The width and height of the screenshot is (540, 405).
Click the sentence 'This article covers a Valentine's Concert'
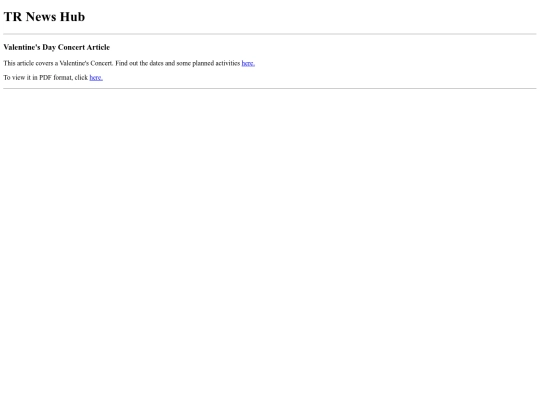58,63
